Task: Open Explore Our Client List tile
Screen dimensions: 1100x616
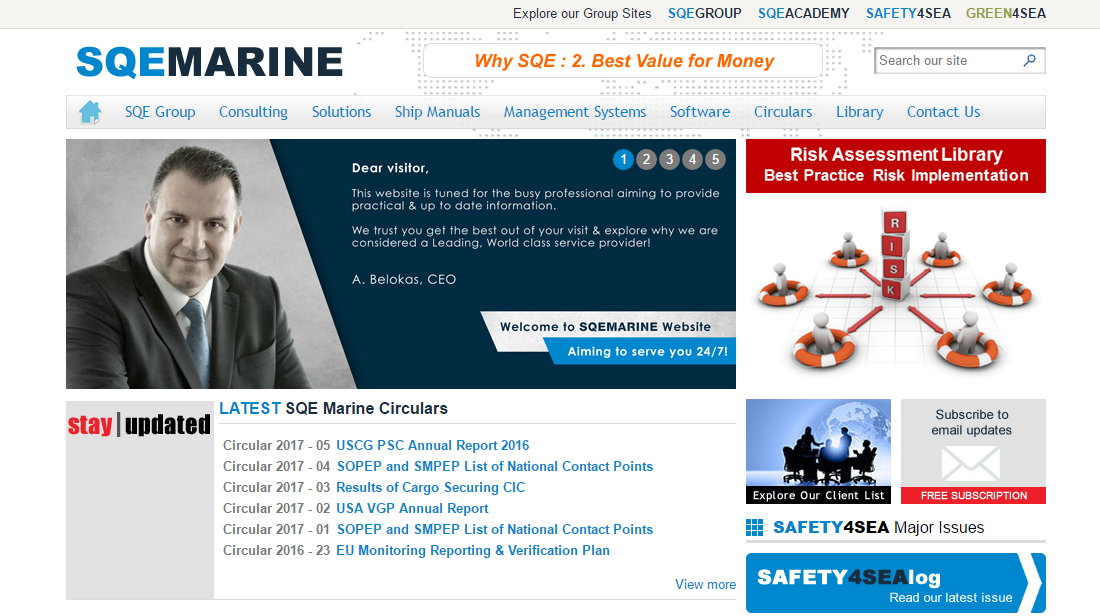Action: (819, 451)
